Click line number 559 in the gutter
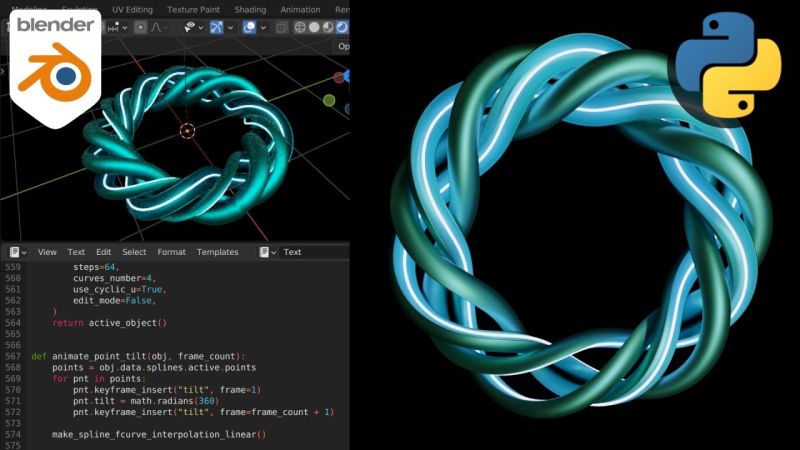This screenshot has width=800, height=450. coord(13,267)
